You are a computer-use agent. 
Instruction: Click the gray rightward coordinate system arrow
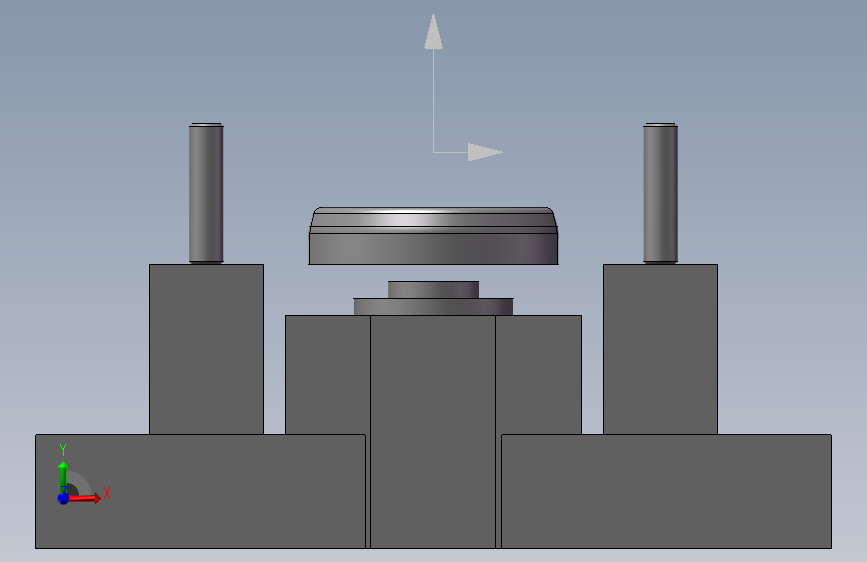(485, 152)
